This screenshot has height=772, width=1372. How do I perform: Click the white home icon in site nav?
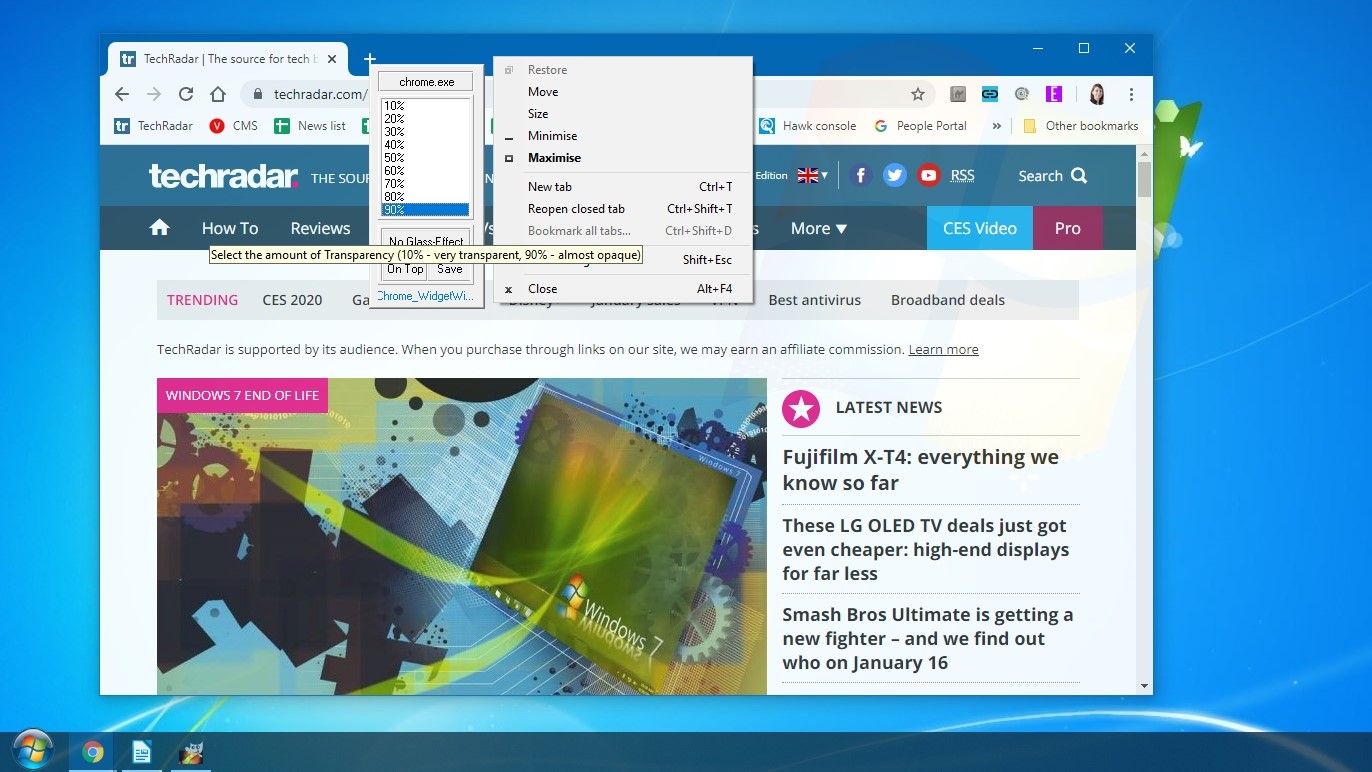click(x=159, y=228)
